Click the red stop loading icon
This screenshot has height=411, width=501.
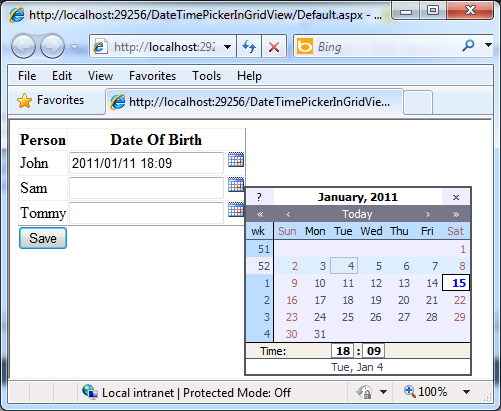point(274,47)
